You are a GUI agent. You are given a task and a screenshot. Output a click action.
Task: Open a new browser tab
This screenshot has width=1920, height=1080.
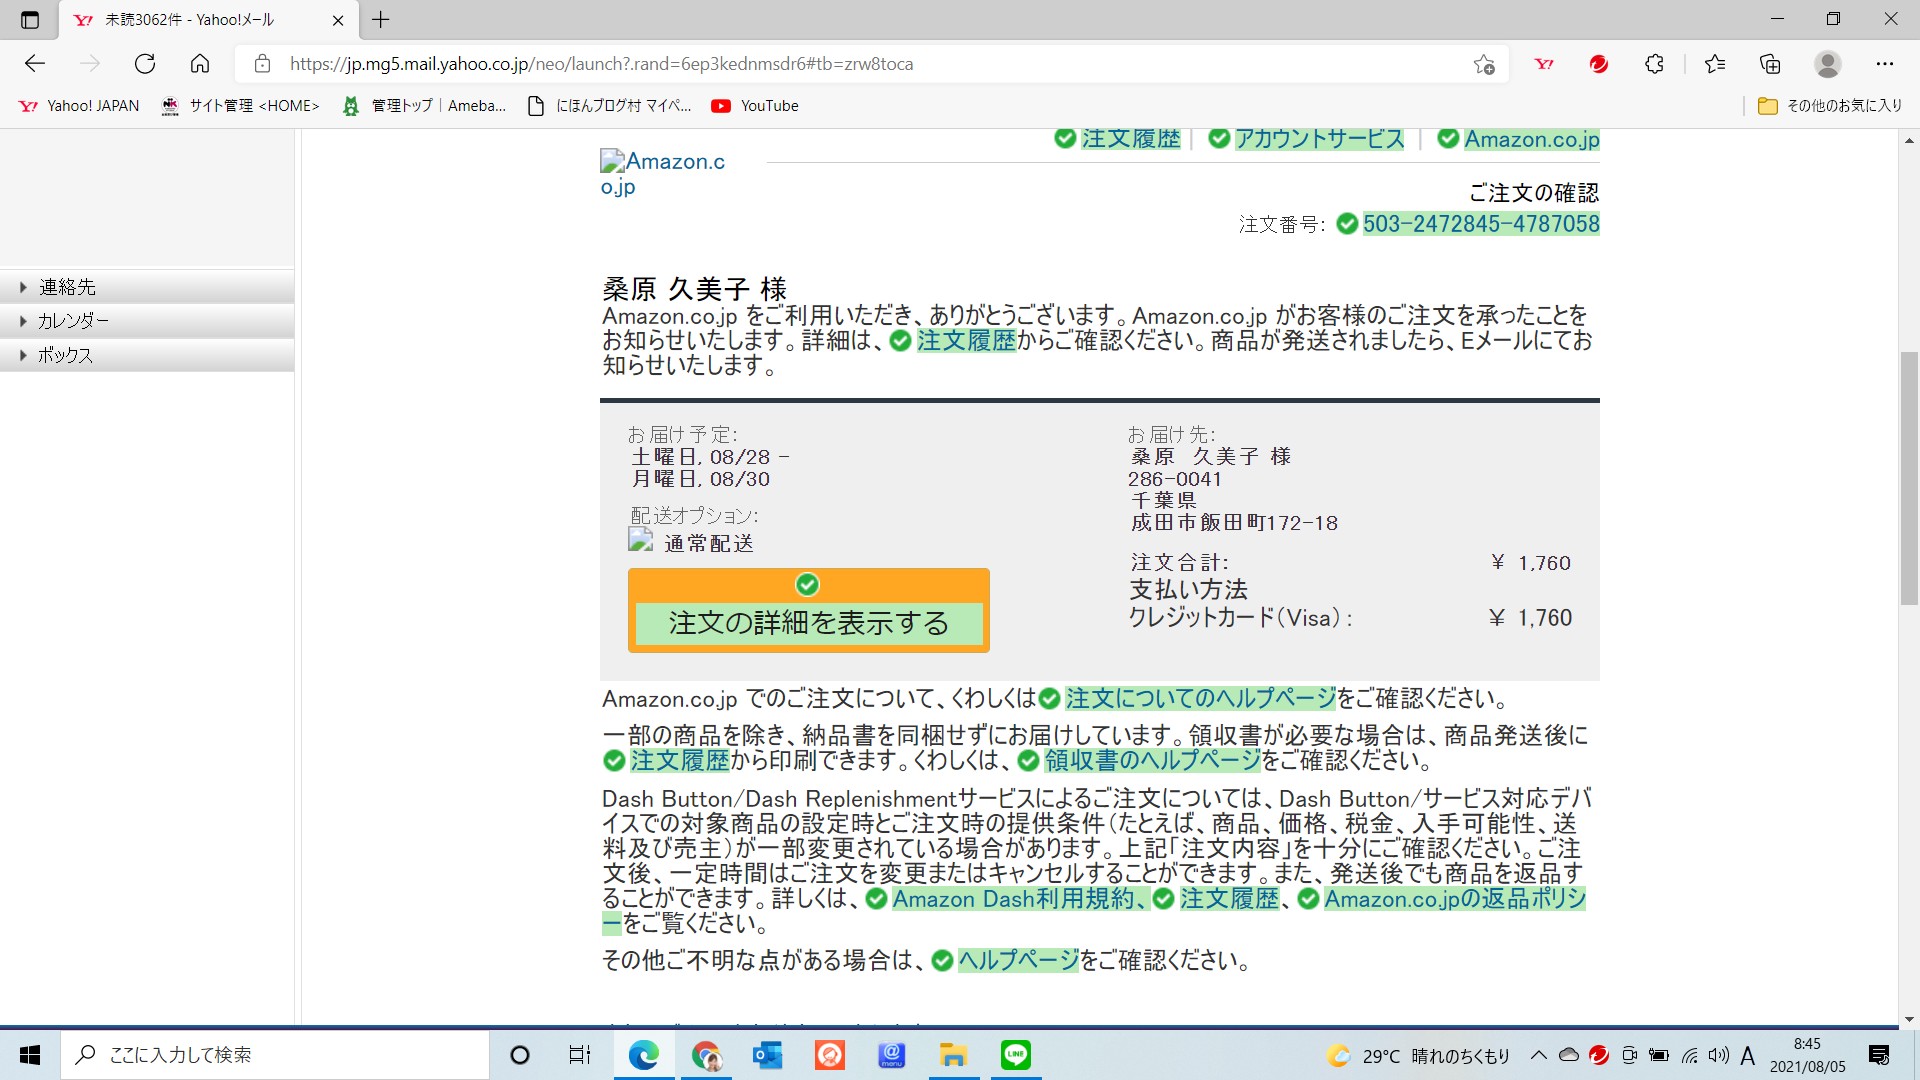[x=381, y=19]
